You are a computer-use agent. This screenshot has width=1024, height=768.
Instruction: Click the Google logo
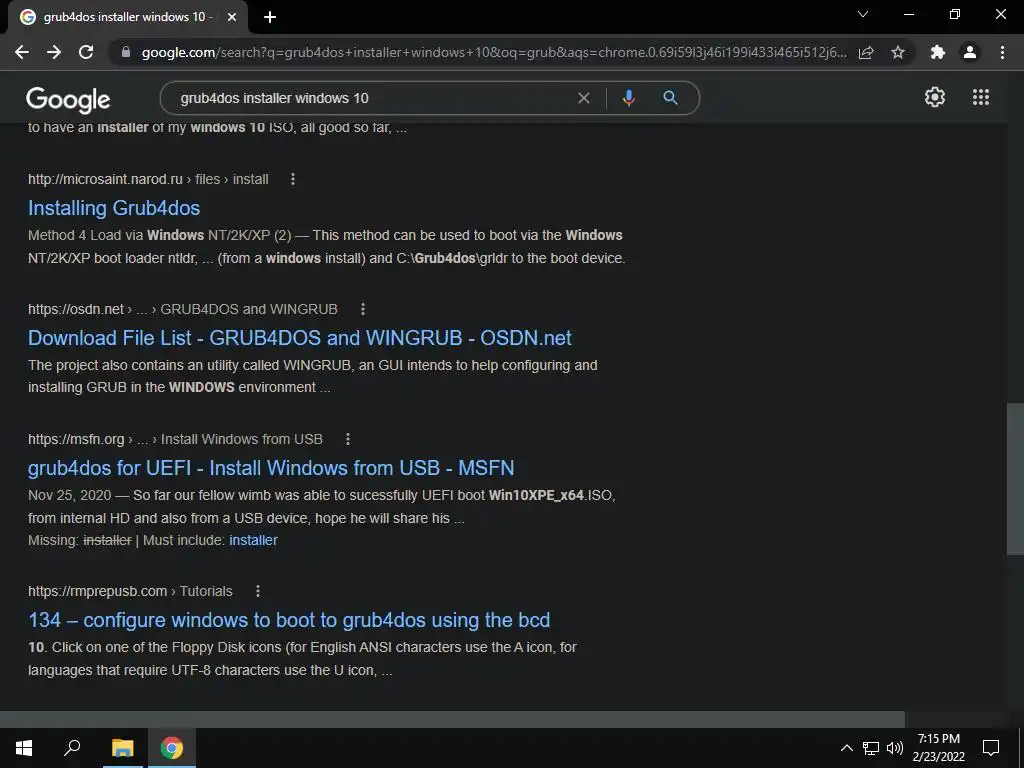(68, 99)
